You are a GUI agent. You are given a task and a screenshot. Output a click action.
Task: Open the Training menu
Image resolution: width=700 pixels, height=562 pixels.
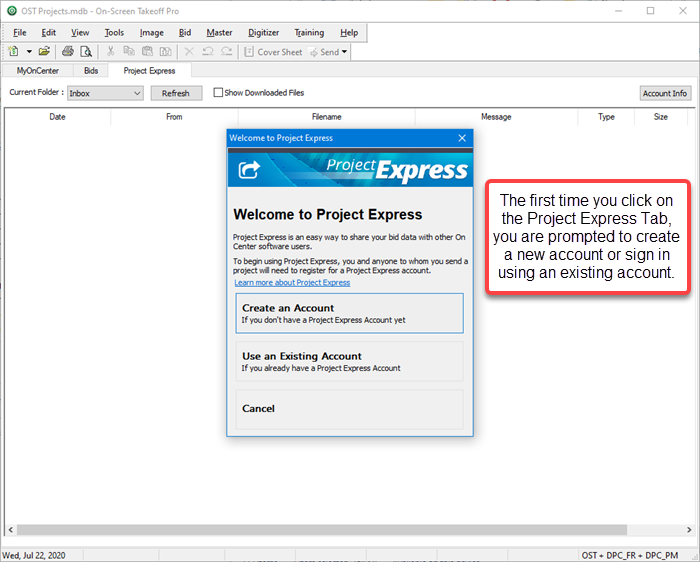click(309, 33)
